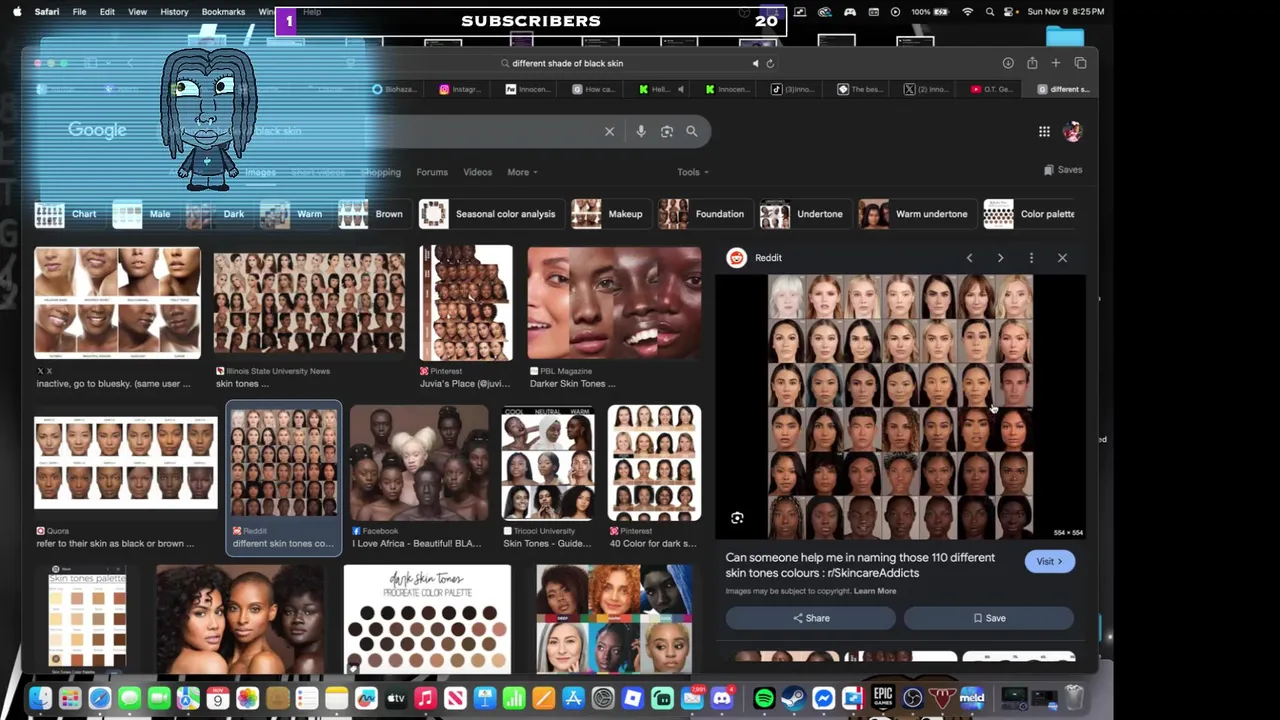This screenshot has width=1280, height=720.
Task: Open dark skin tones Procreate palette image
Action: pyautogui.click(x=427, y=619)
